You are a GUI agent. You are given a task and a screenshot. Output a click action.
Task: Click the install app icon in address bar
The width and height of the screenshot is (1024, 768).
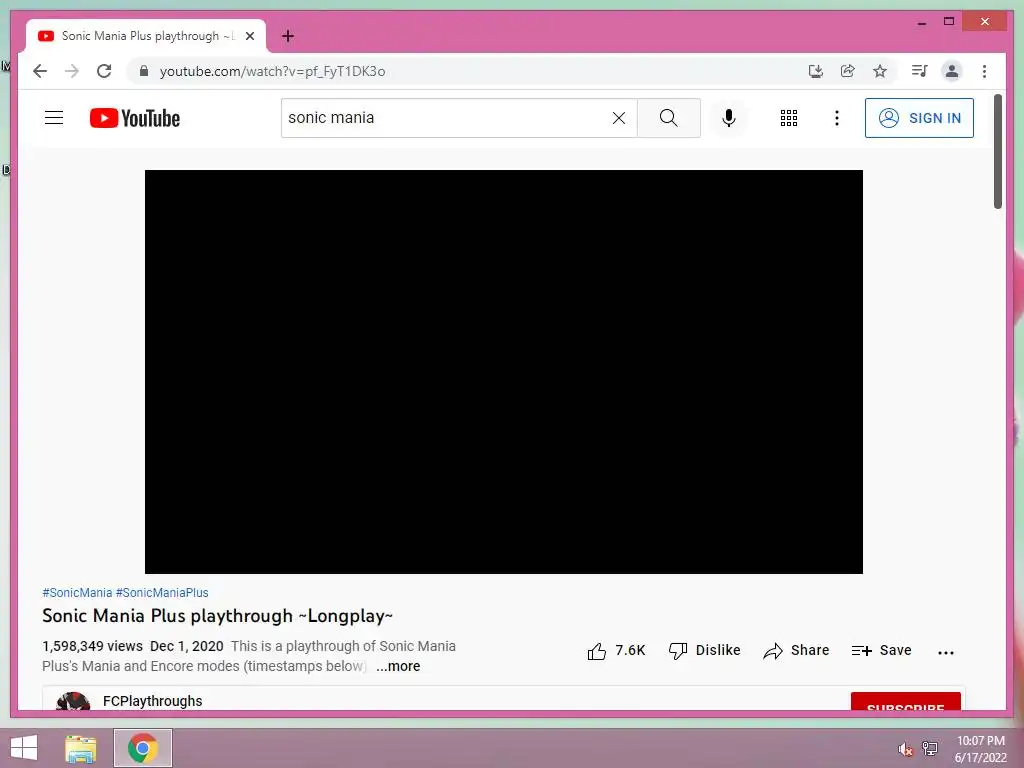815,71
